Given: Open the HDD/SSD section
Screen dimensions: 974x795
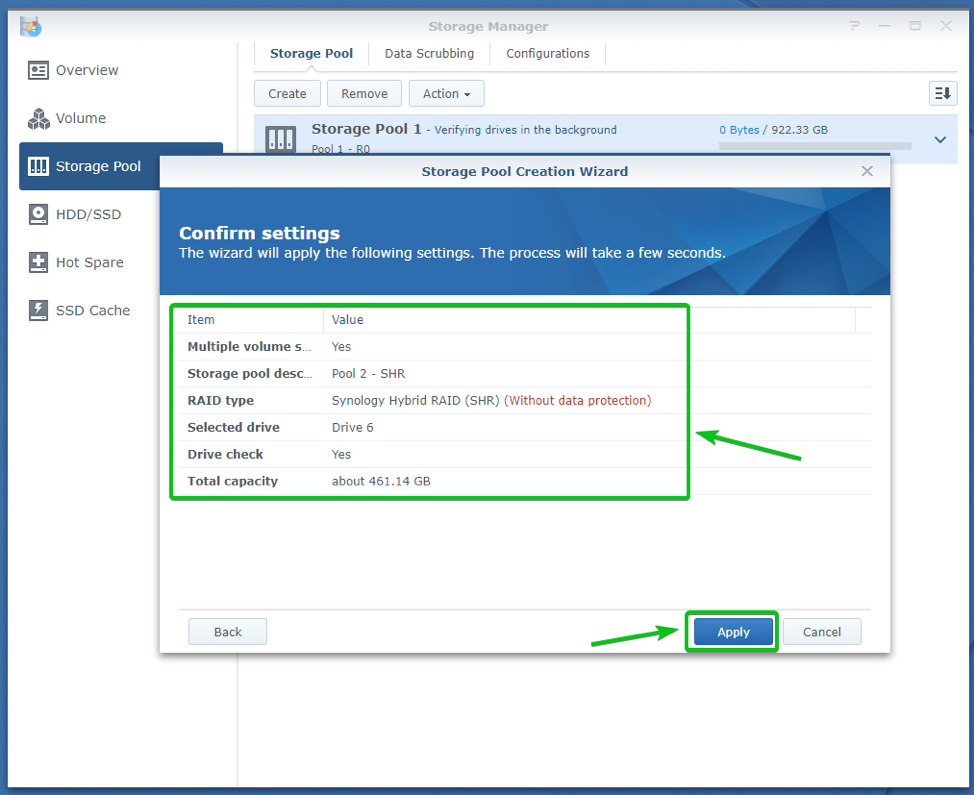Looking at the screenshot, I should 88,214.
